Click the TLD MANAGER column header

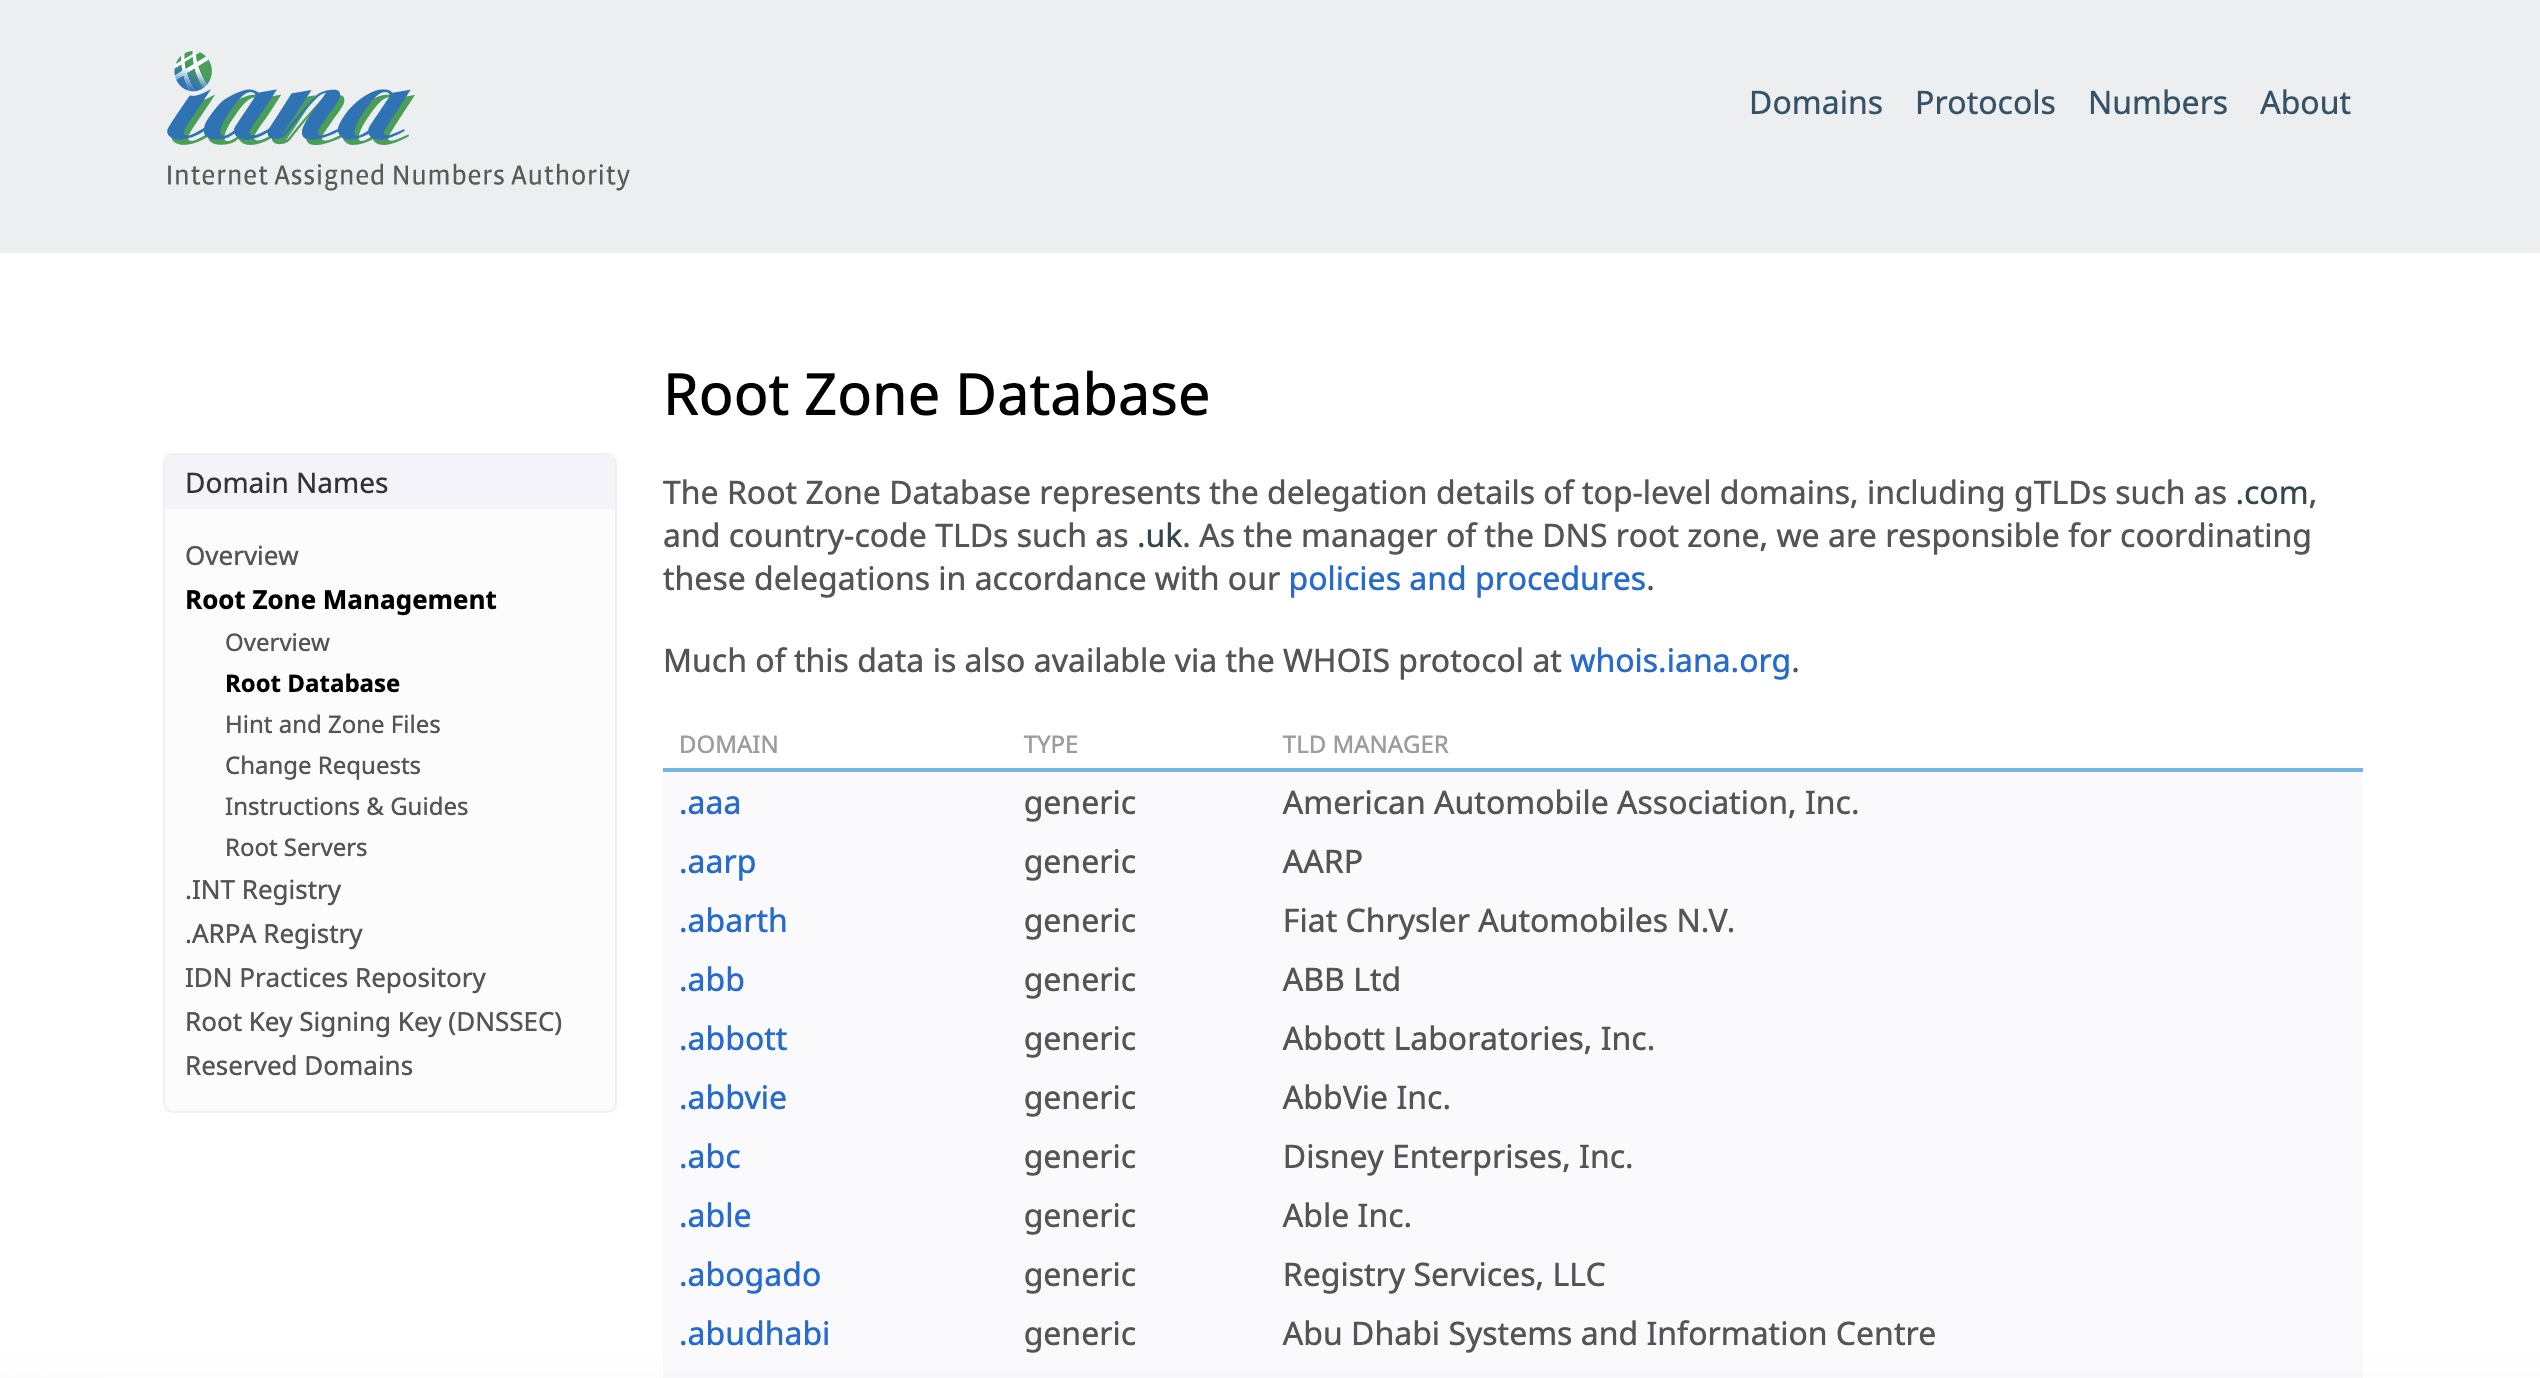click(x=1365, y=744)
